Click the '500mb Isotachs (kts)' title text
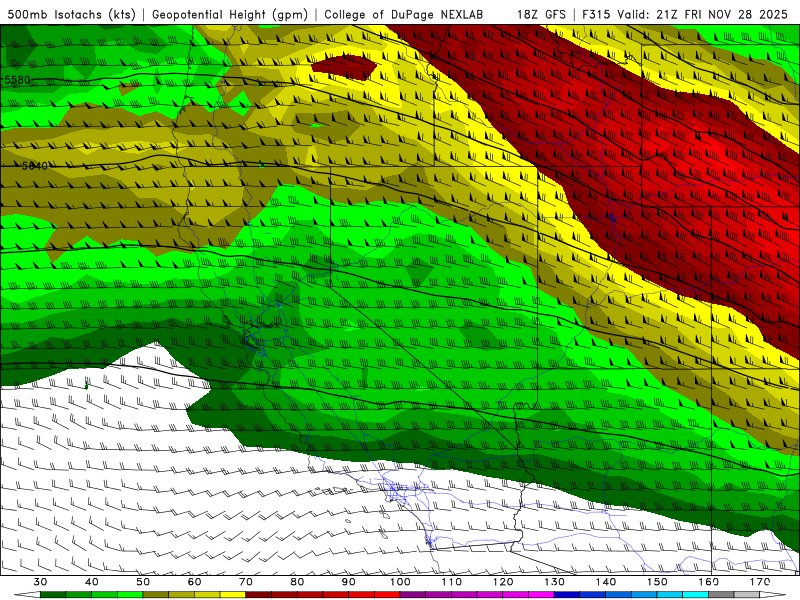Image resolution: width=800 pixels, height=600 pixels. (71, 14)
